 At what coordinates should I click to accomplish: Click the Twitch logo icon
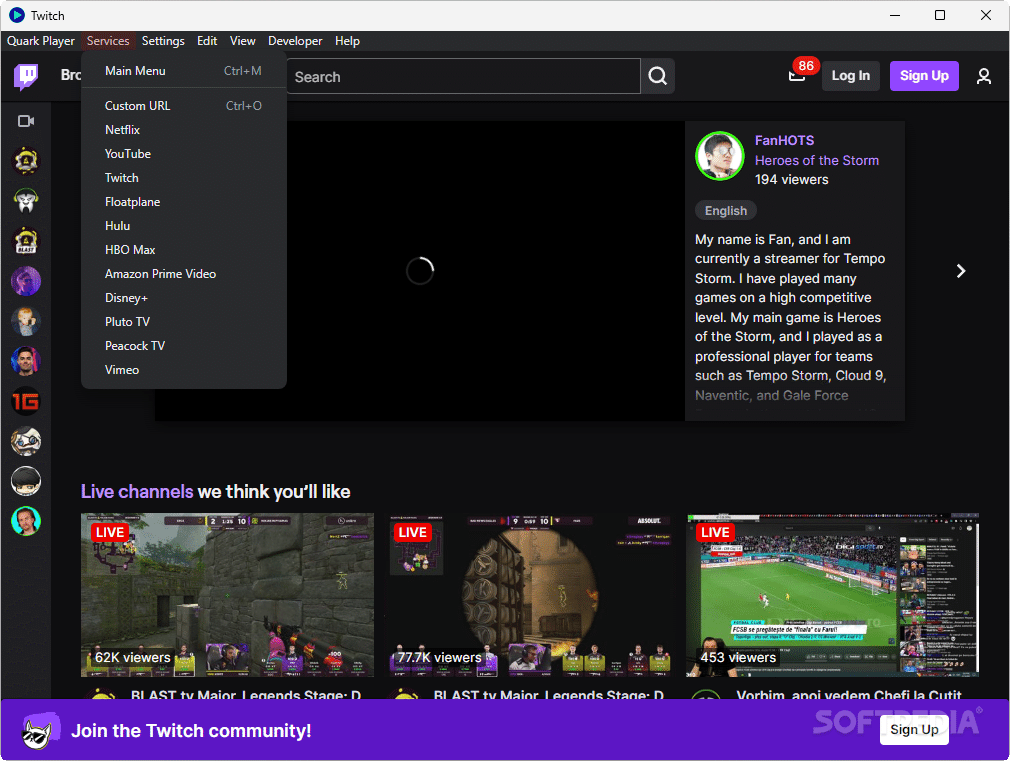pyautogui.click(x=26, y=77)
